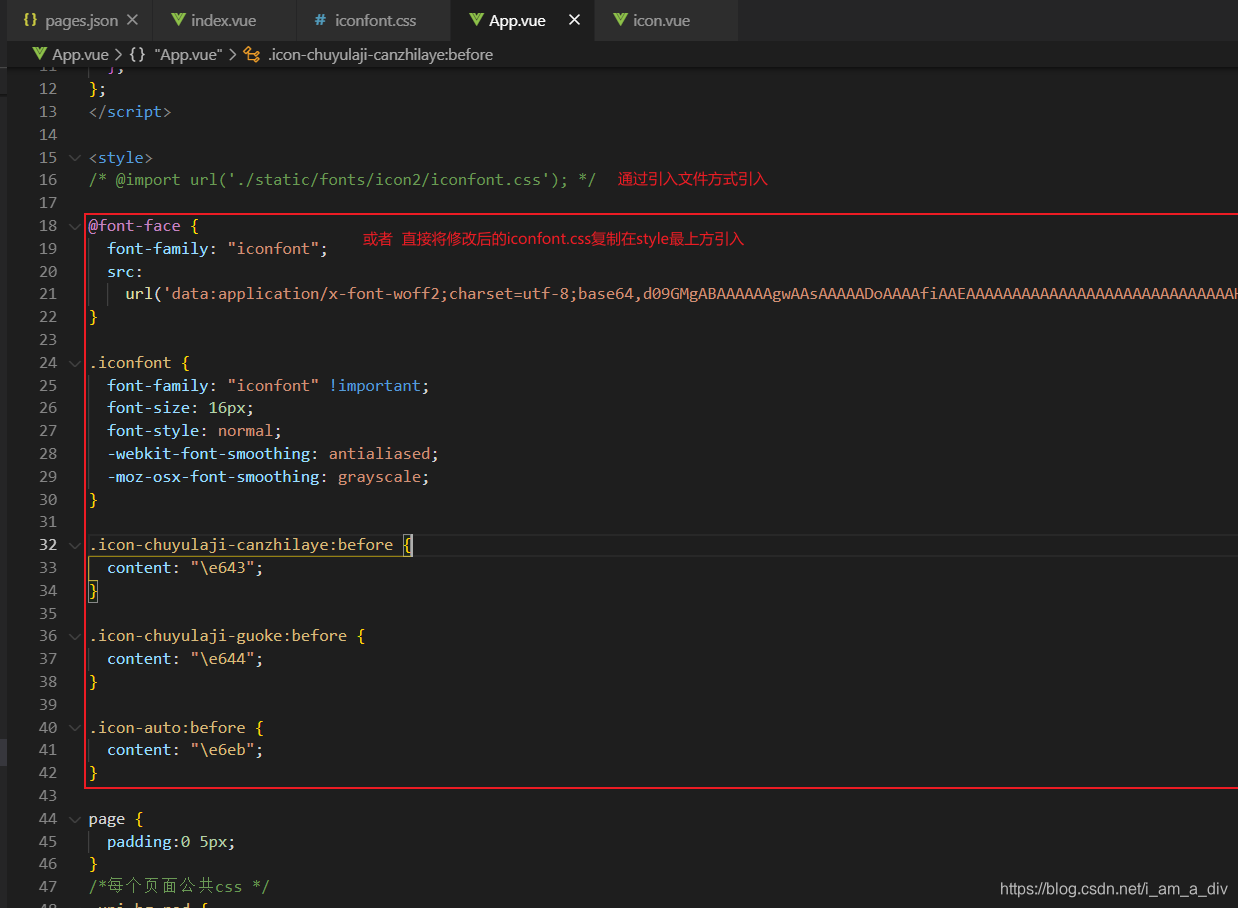The image size is (1238, 908).
Task: Click the CSS selector symbol icon in breadcrumb
Action: point(252,55)
